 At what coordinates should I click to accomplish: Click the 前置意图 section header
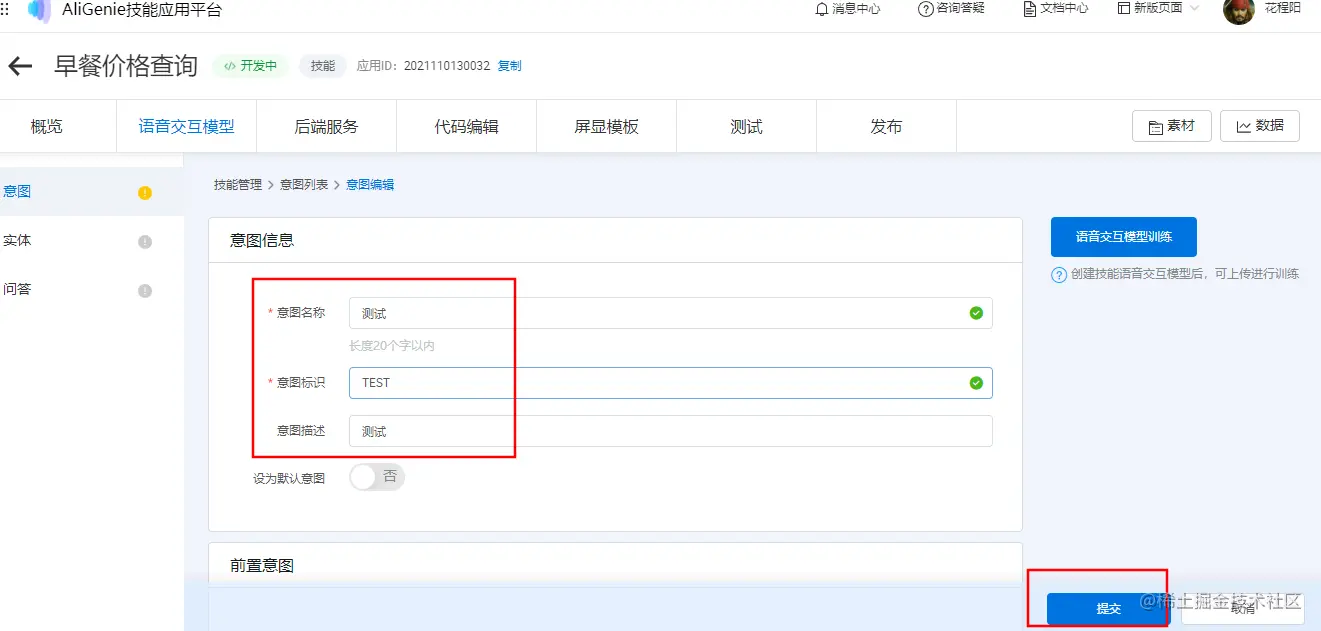(x=262, y=565)
